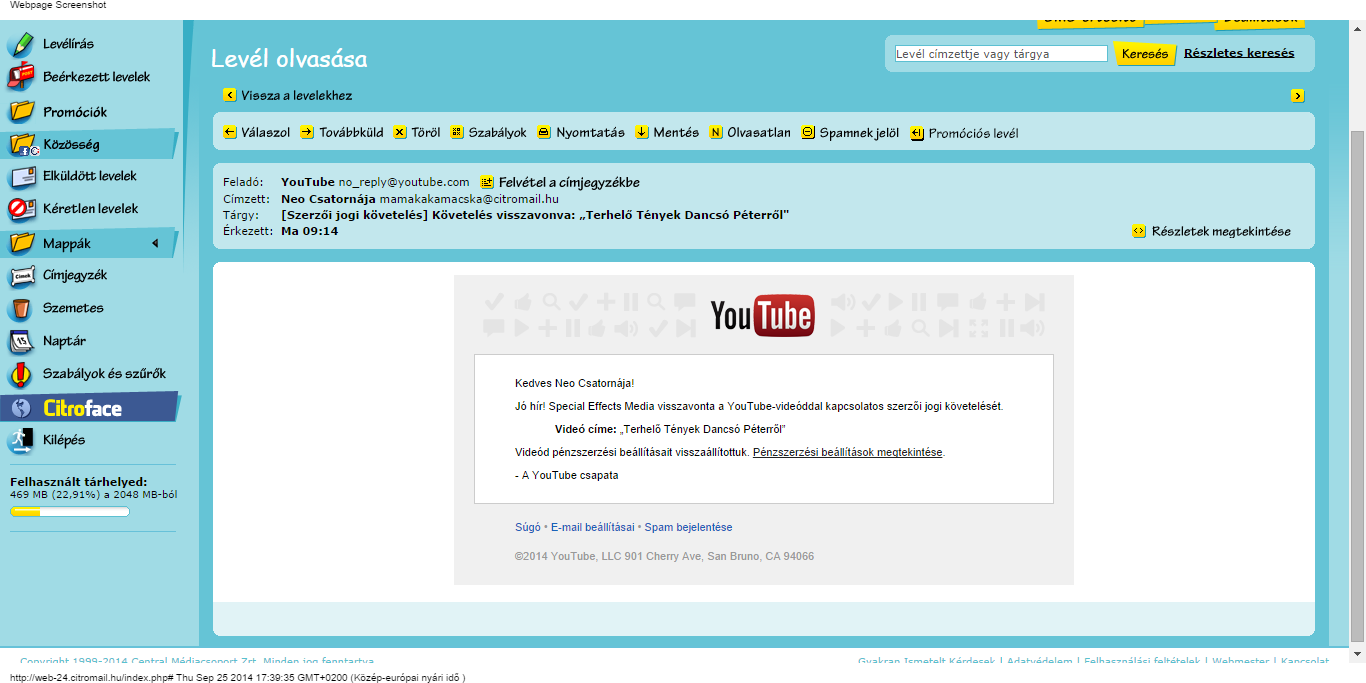Click the Promóciók folder icon
1366x683 pixels.
click(x=21, y=111)
